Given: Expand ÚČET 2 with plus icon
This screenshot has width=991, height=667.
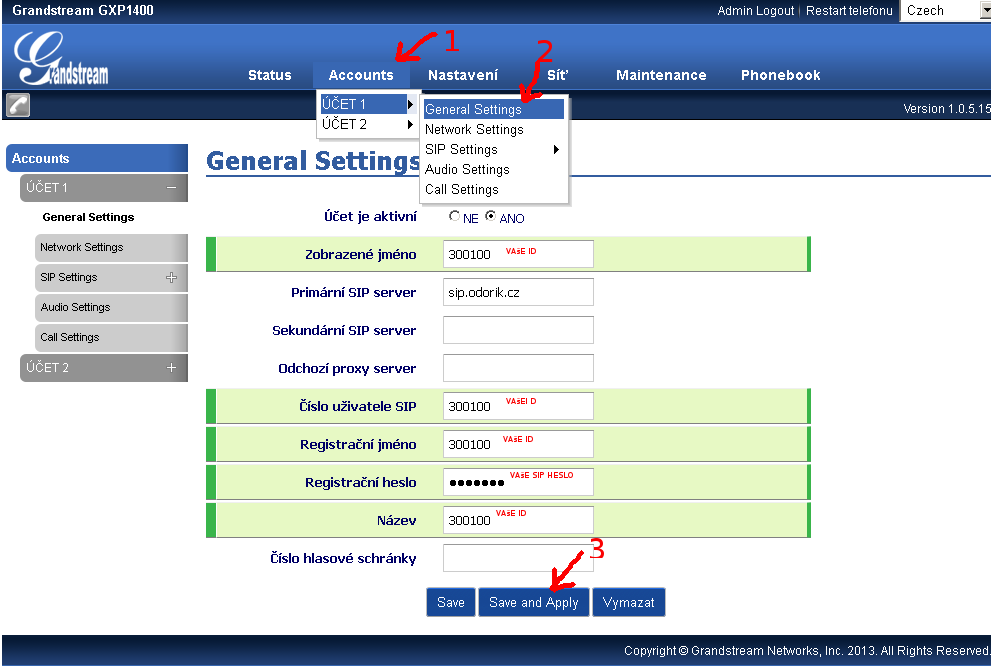Looking at the screenshot, I should point(171,368).
